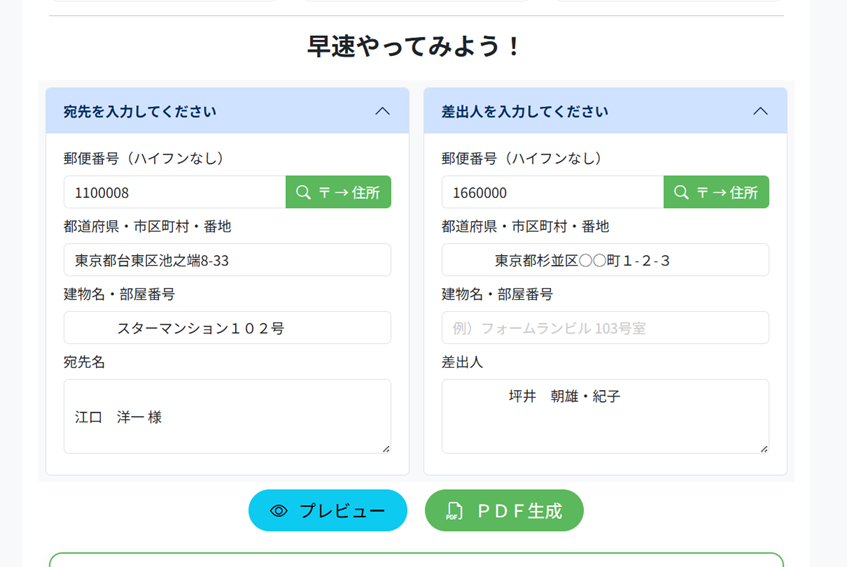Click the magnifier icon in sender postal lookup
The width and height of the screenshot is (847, 567).
[681, 192]
